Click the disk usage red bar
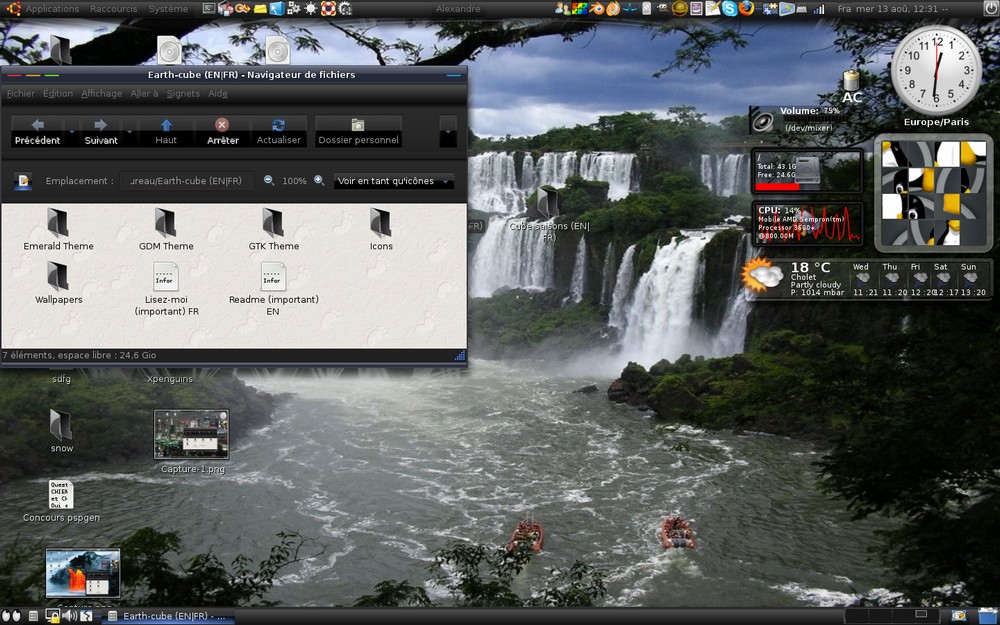This screenshot has height=625, width=1000. coord(777,187)
